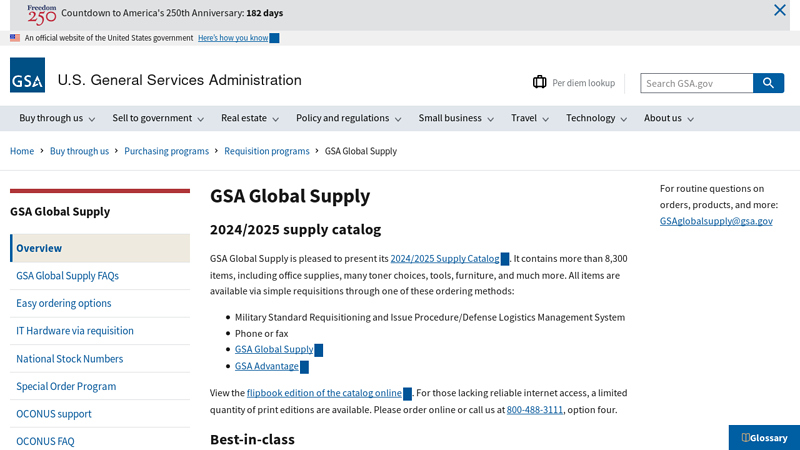This screenshot has height=450, width=800.
Task: Open GSA Advantage bullet link
Action: (267, 366)
